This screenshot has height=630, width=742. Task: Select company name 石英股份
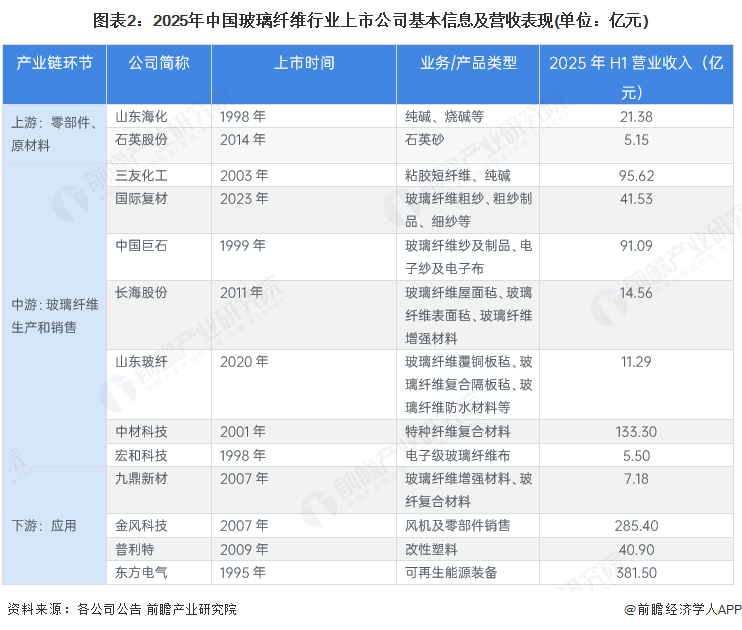tap(141, 140)
